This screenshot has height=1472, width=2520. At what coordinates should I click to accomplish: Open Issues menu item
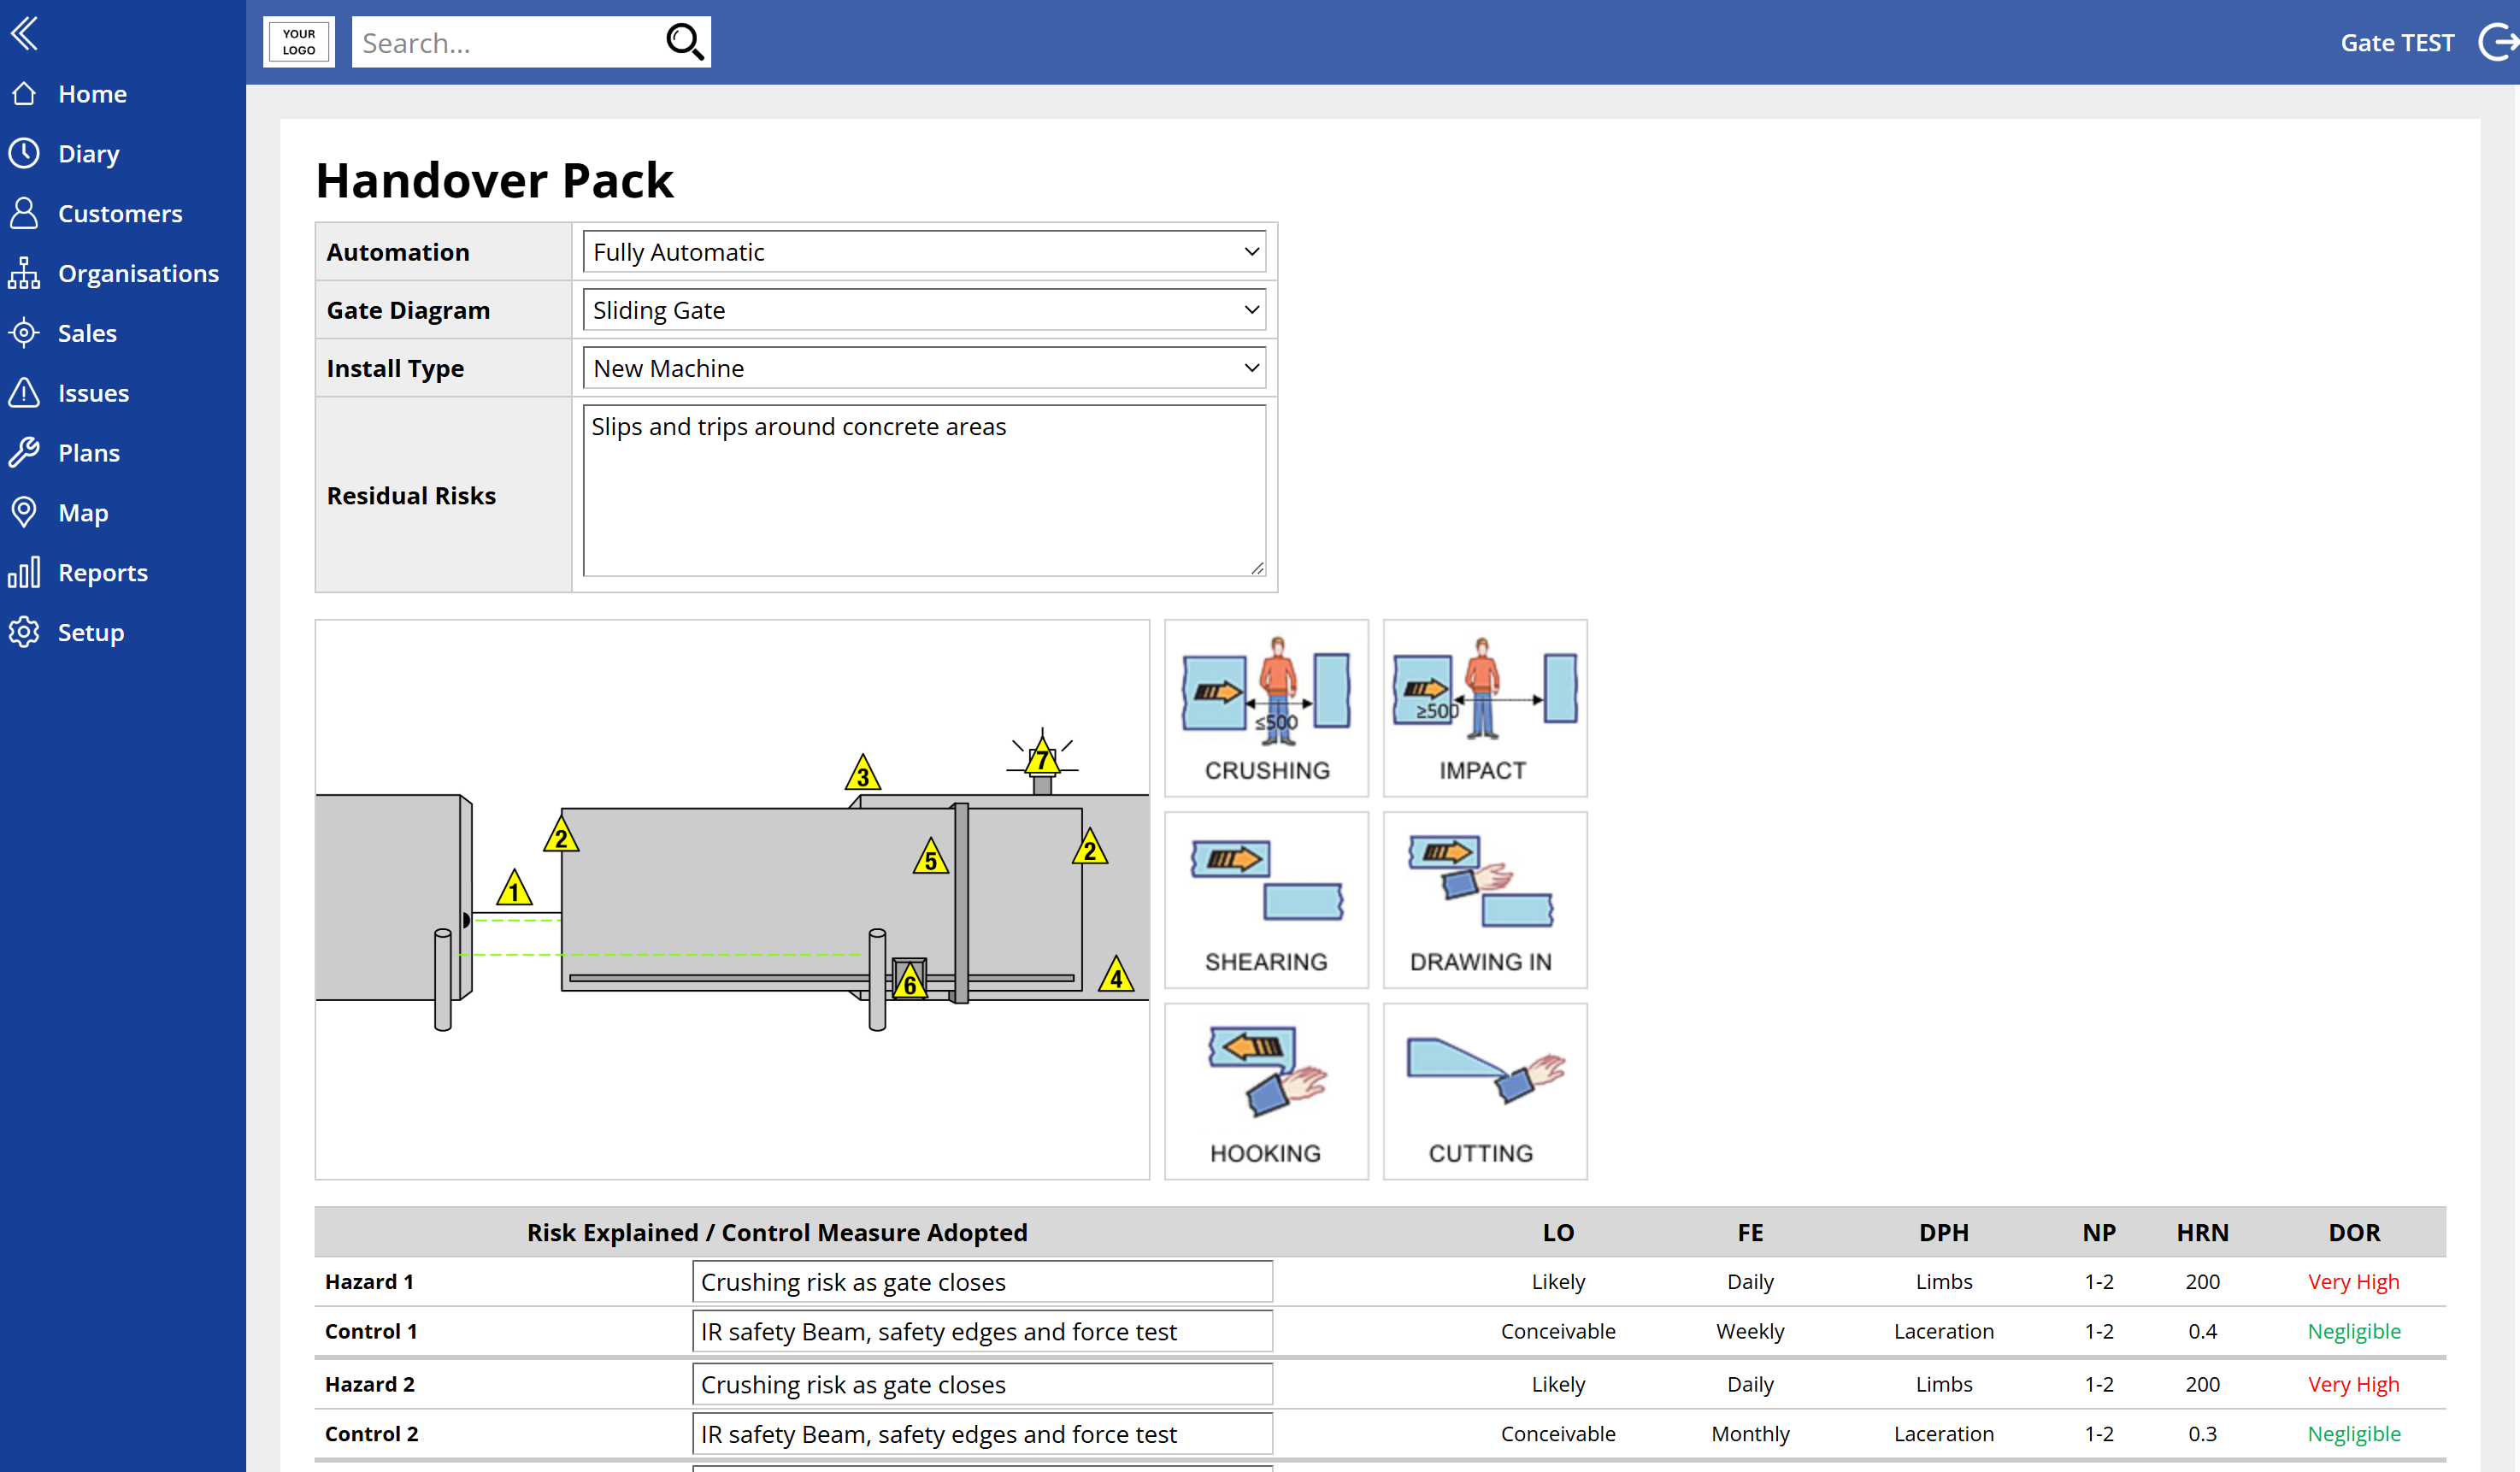[93, 393]
